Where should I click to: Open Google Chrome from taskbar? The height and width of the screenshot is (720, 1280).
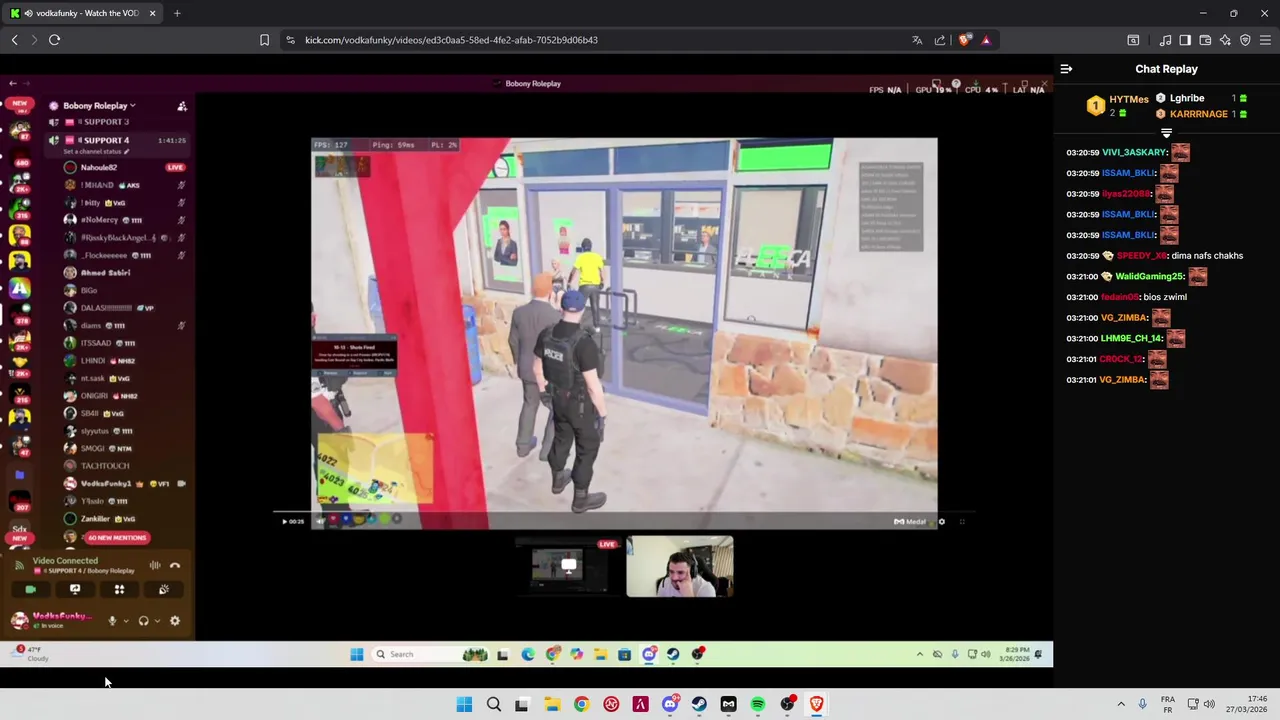pos(581,705)
